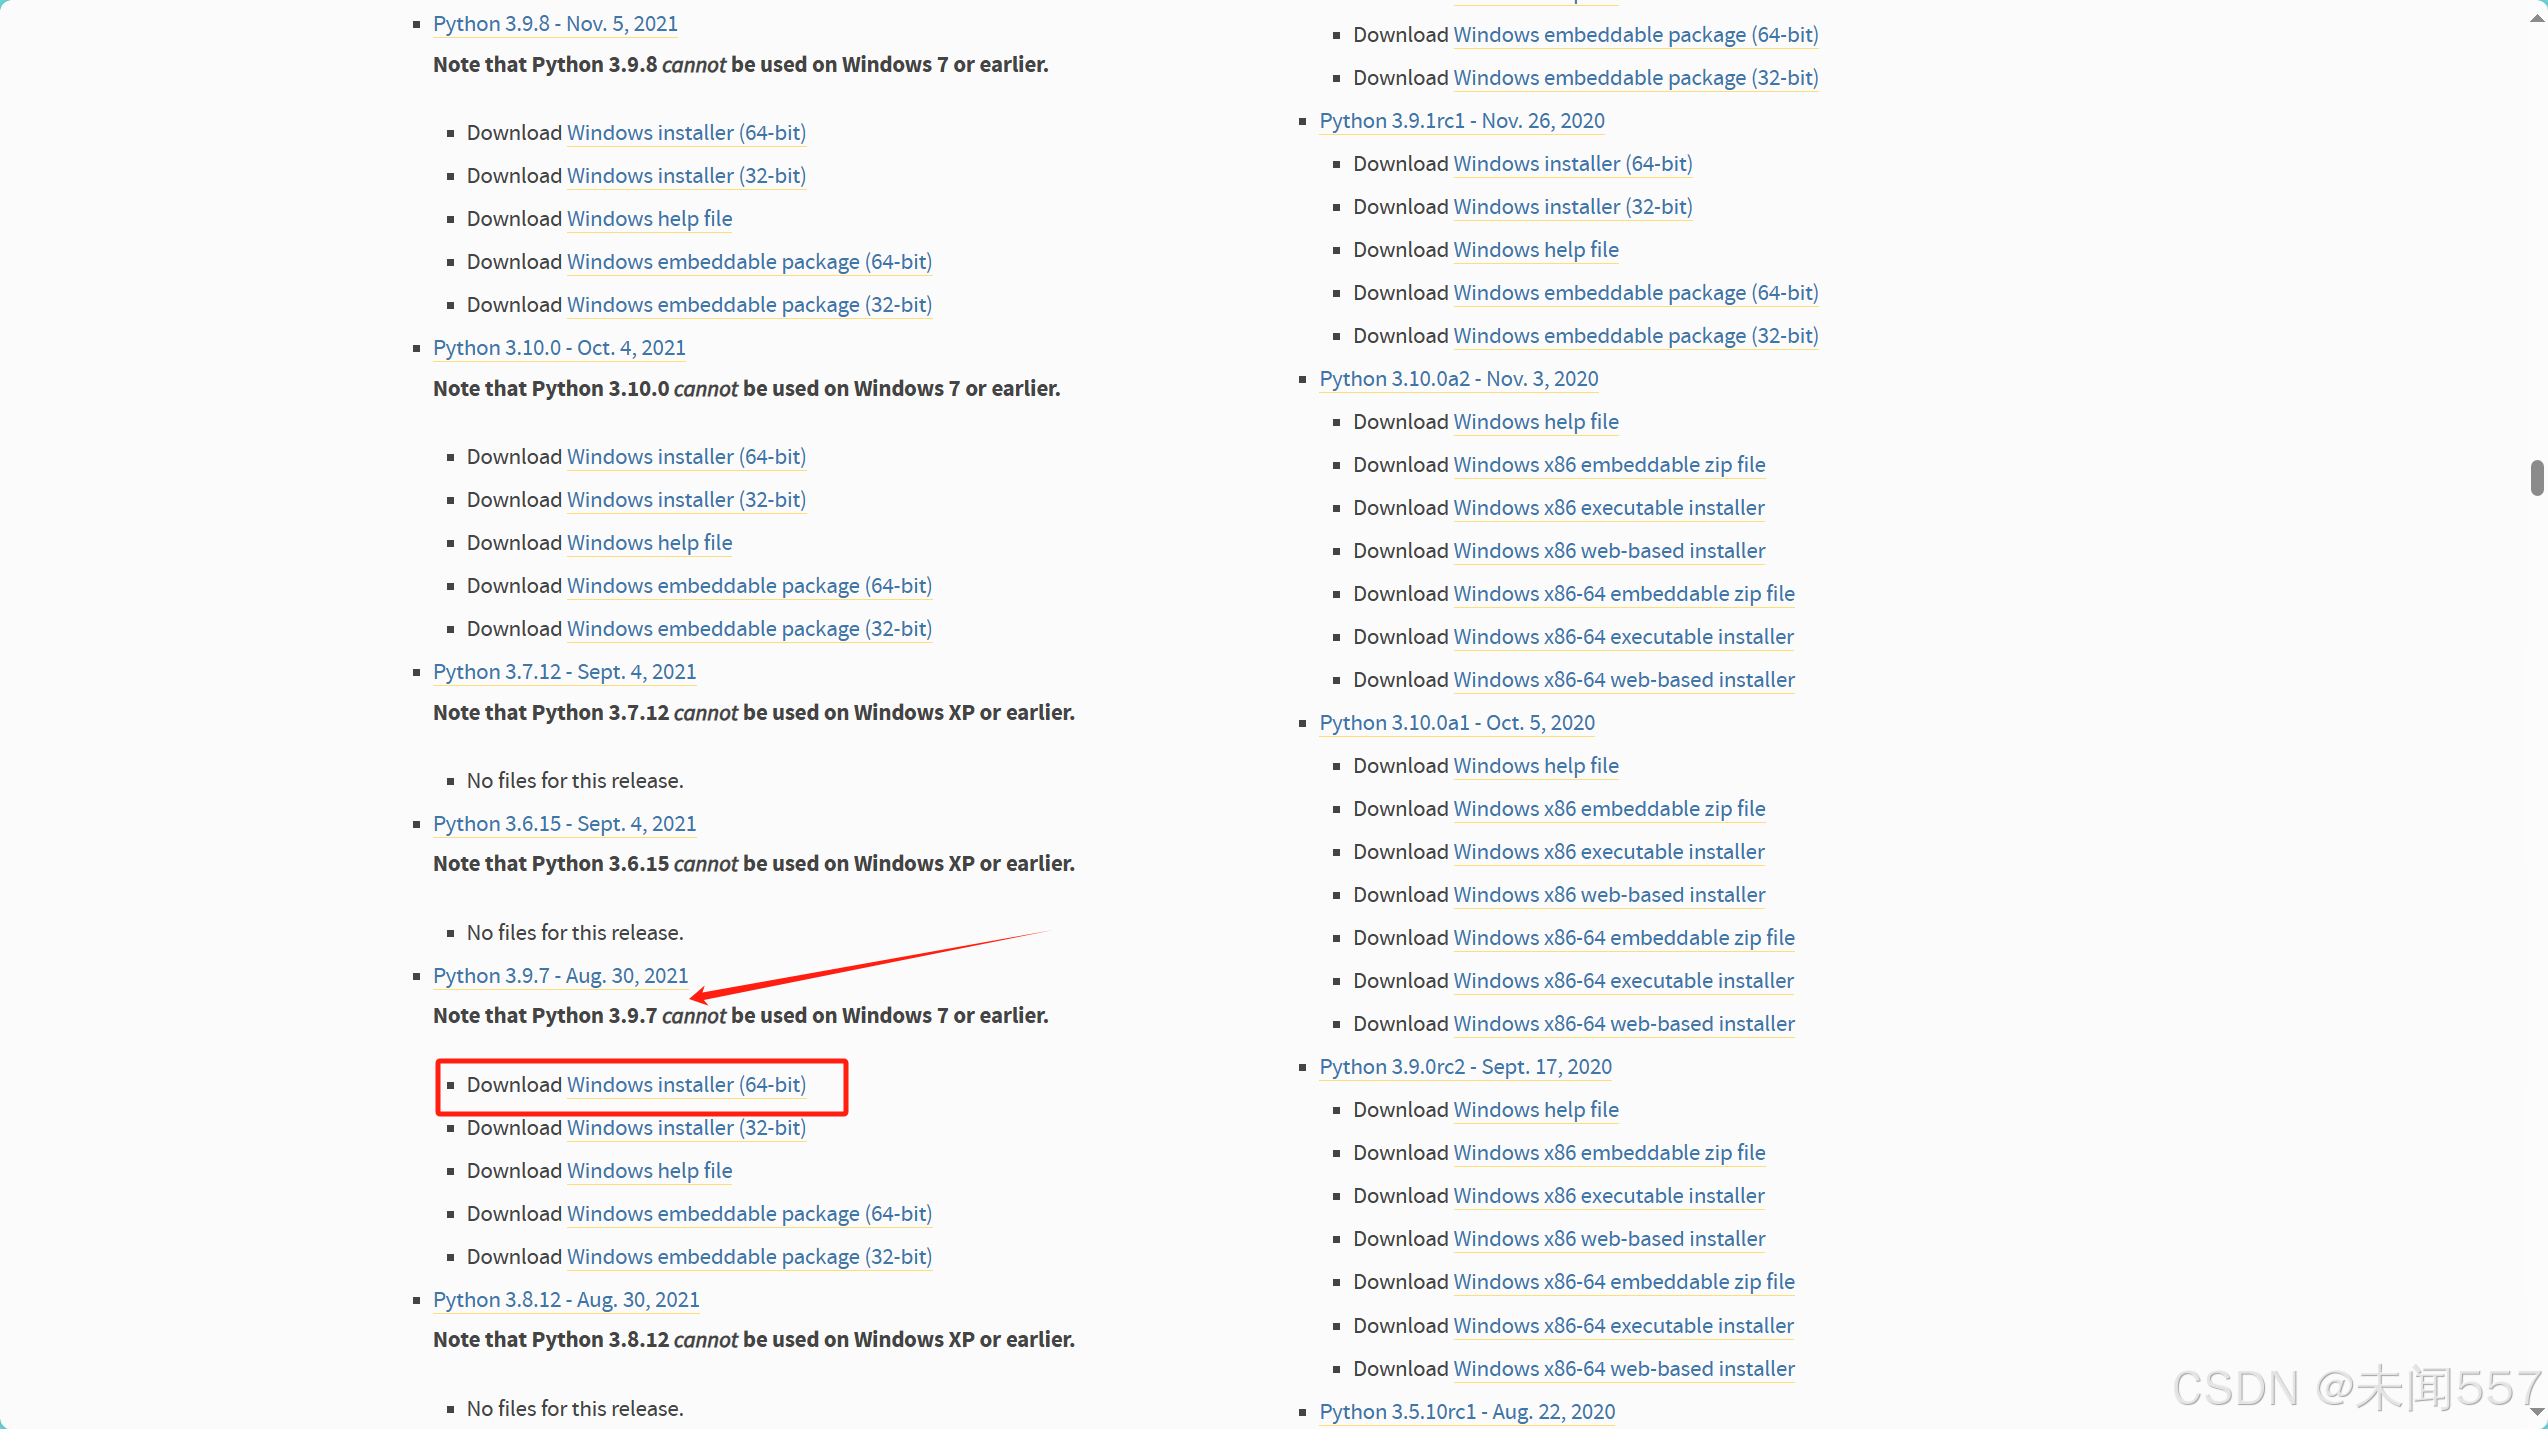Download 3.9.0rc2 Windows x86-64 embeddable zip file
The image size is (2548, 1429).
click(1623, 1282)
